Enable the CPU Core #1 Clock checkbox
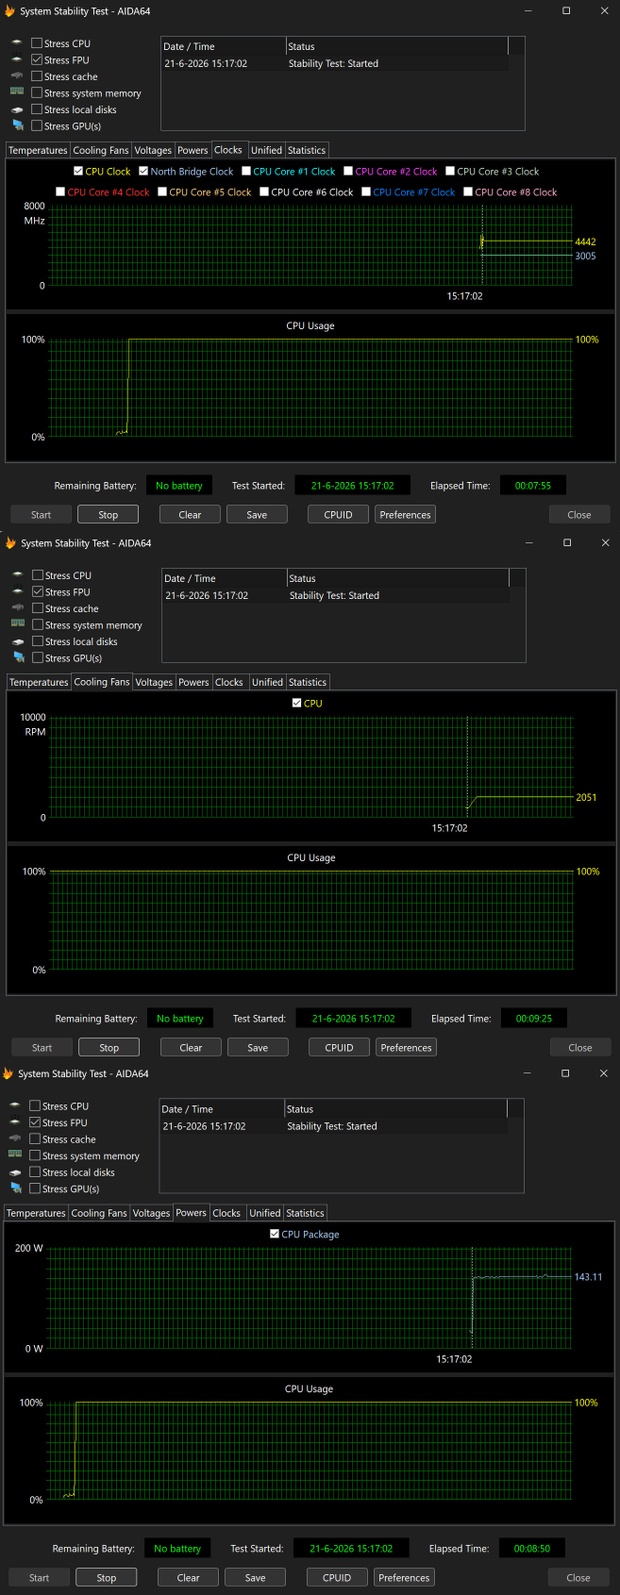The image size is (620, 1595). pos(246,171)
